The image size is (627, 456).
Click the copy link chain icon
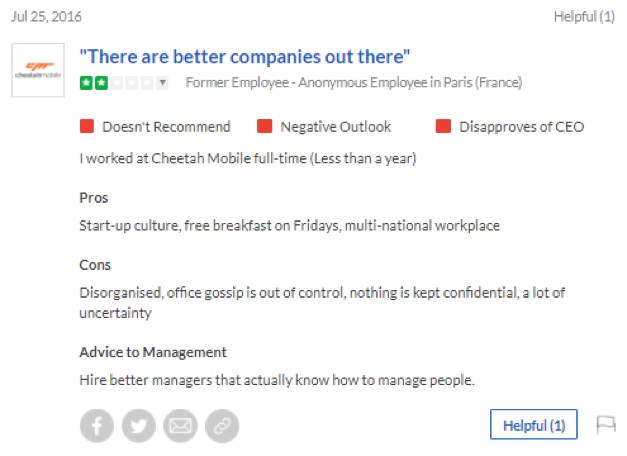point(222,426)
